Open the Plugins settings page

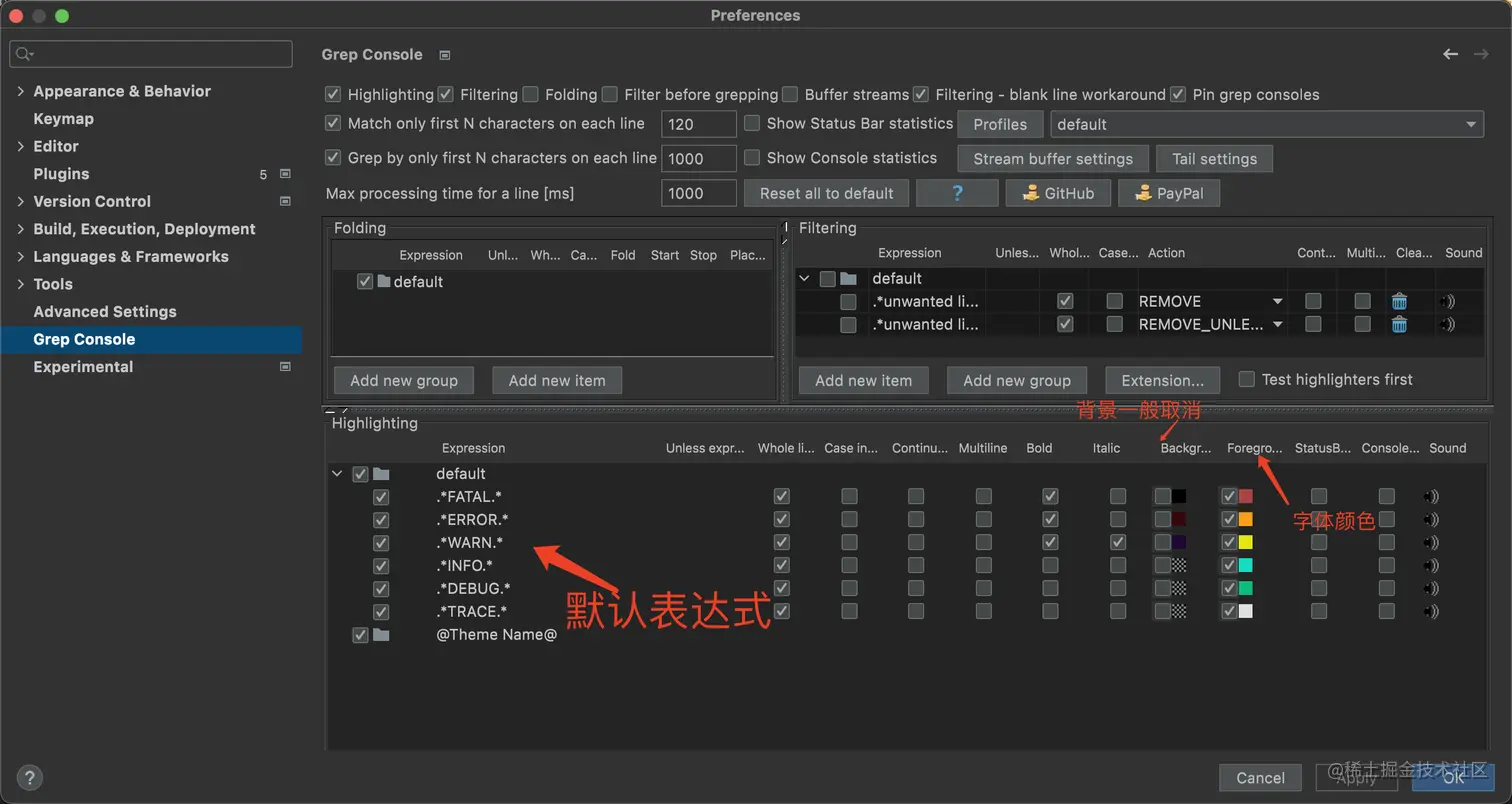(61, 174)
